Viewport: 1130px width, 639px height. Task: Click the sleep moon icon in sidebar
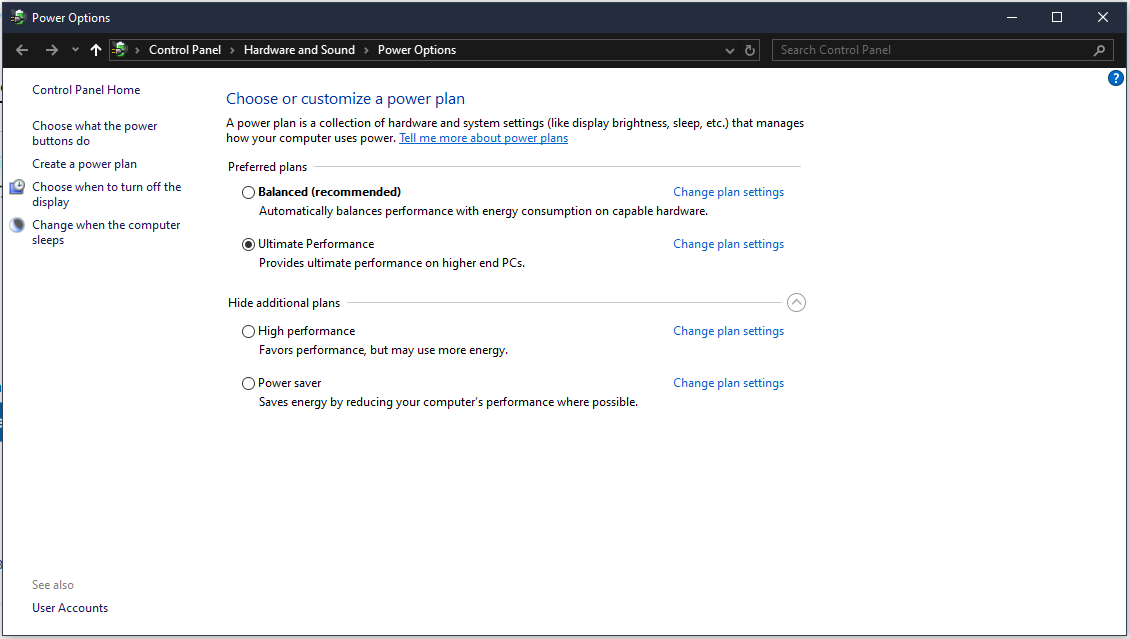tap(17, 225)
